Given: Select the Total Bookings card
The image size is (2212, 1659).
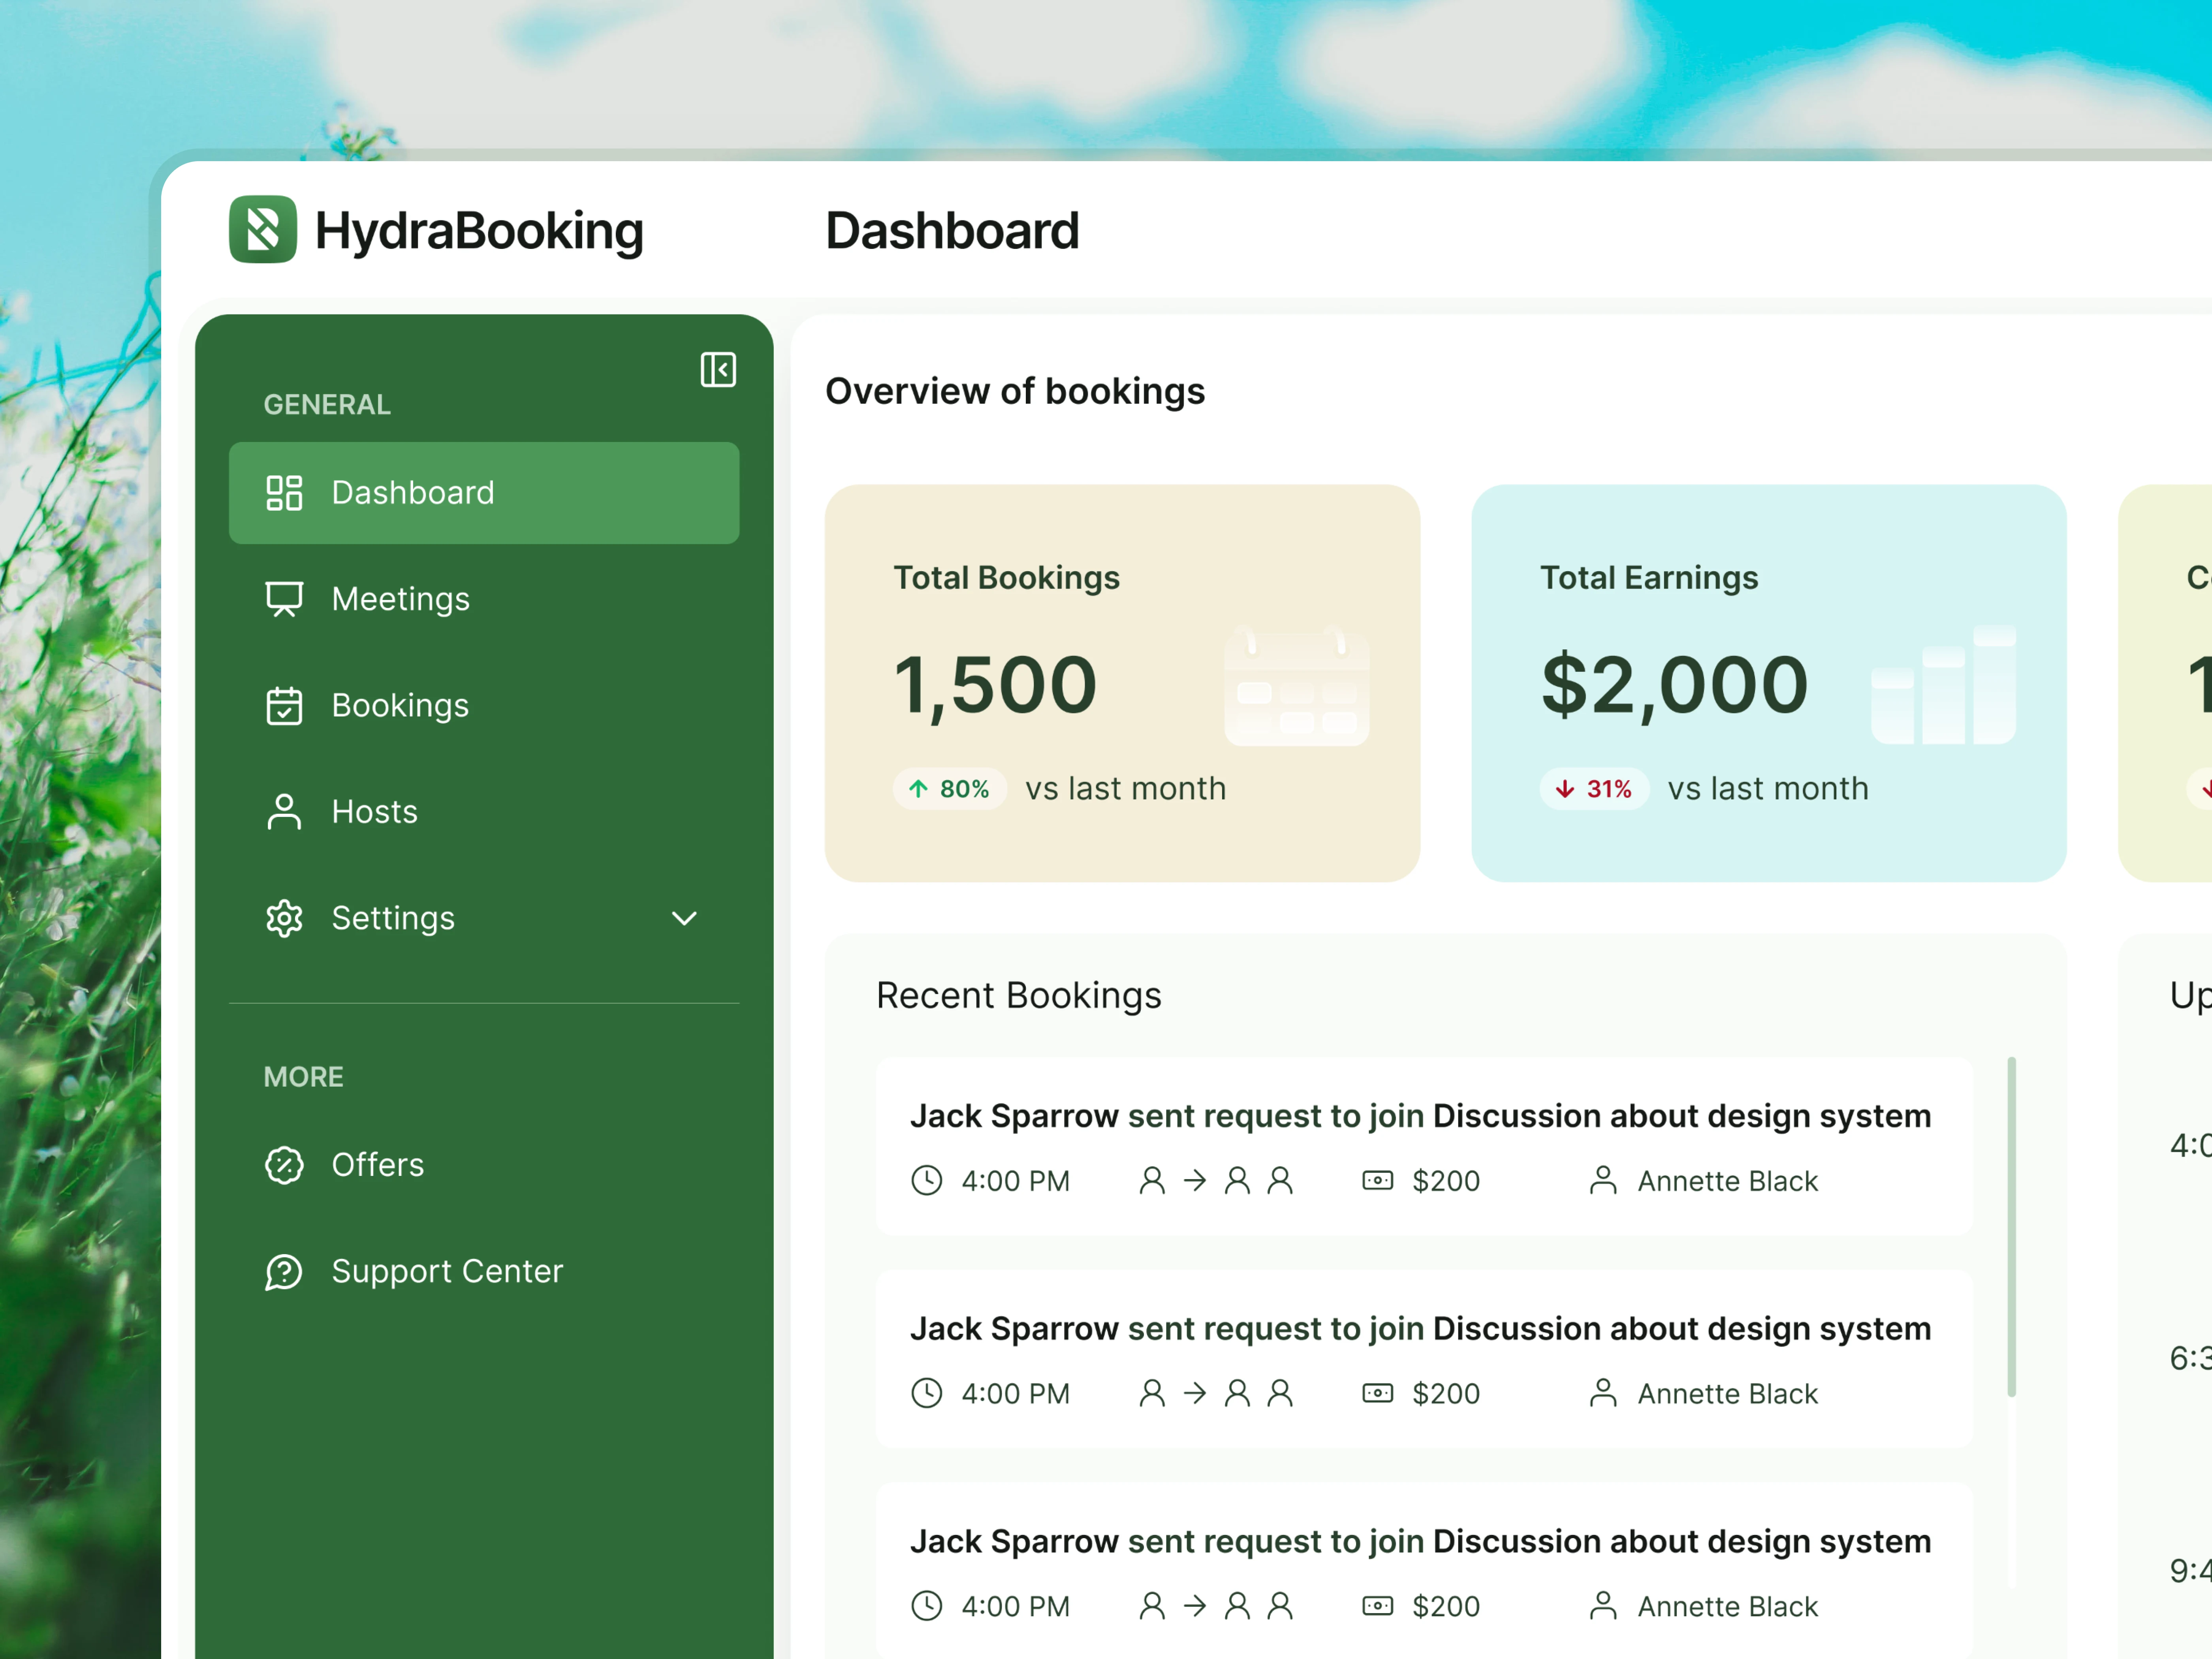Looking at the screenshot, I should 1122,683.
